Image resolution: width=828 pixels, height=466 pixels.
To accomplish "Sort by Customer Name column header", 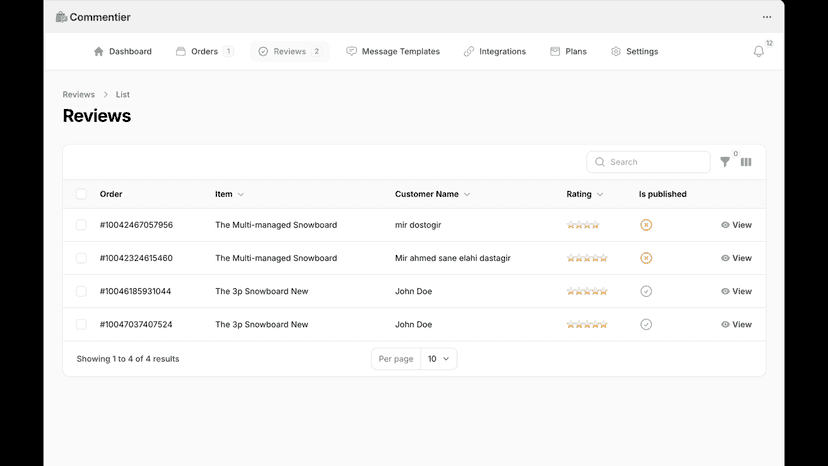I will click(427, 194).
